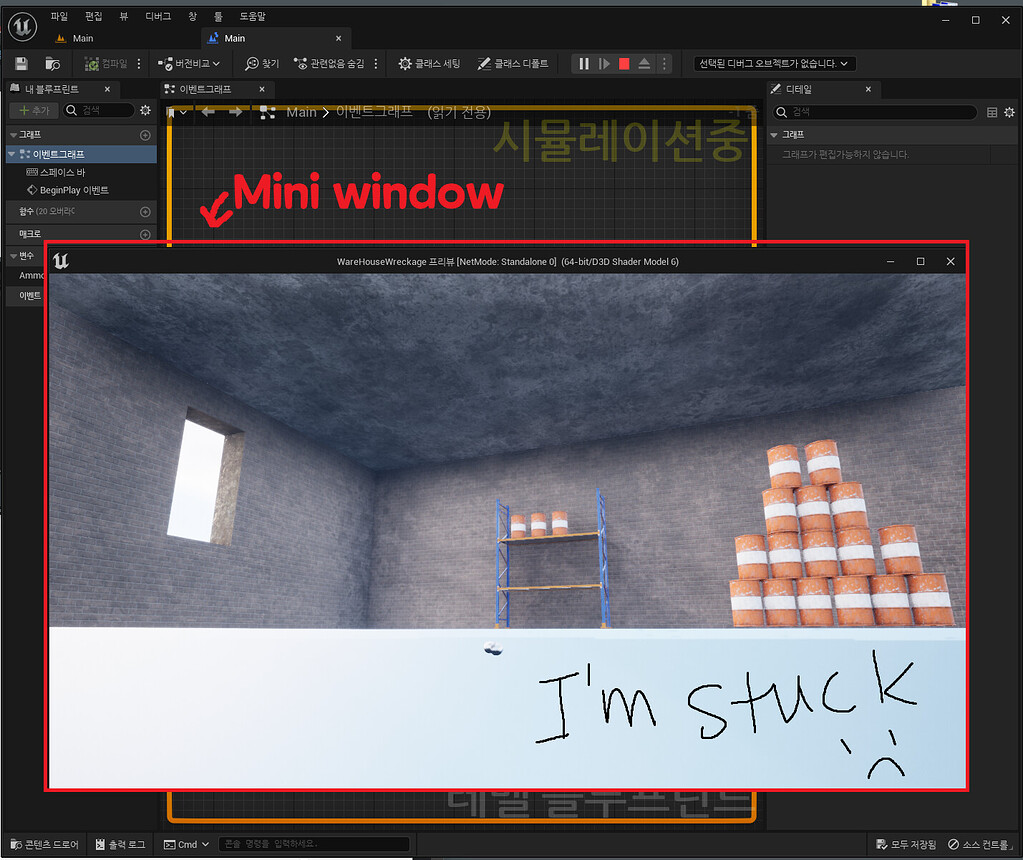This screenshot has width=1023, height=860.
Task: Click the 추가 (Add) button
Action: click(34, 110)
